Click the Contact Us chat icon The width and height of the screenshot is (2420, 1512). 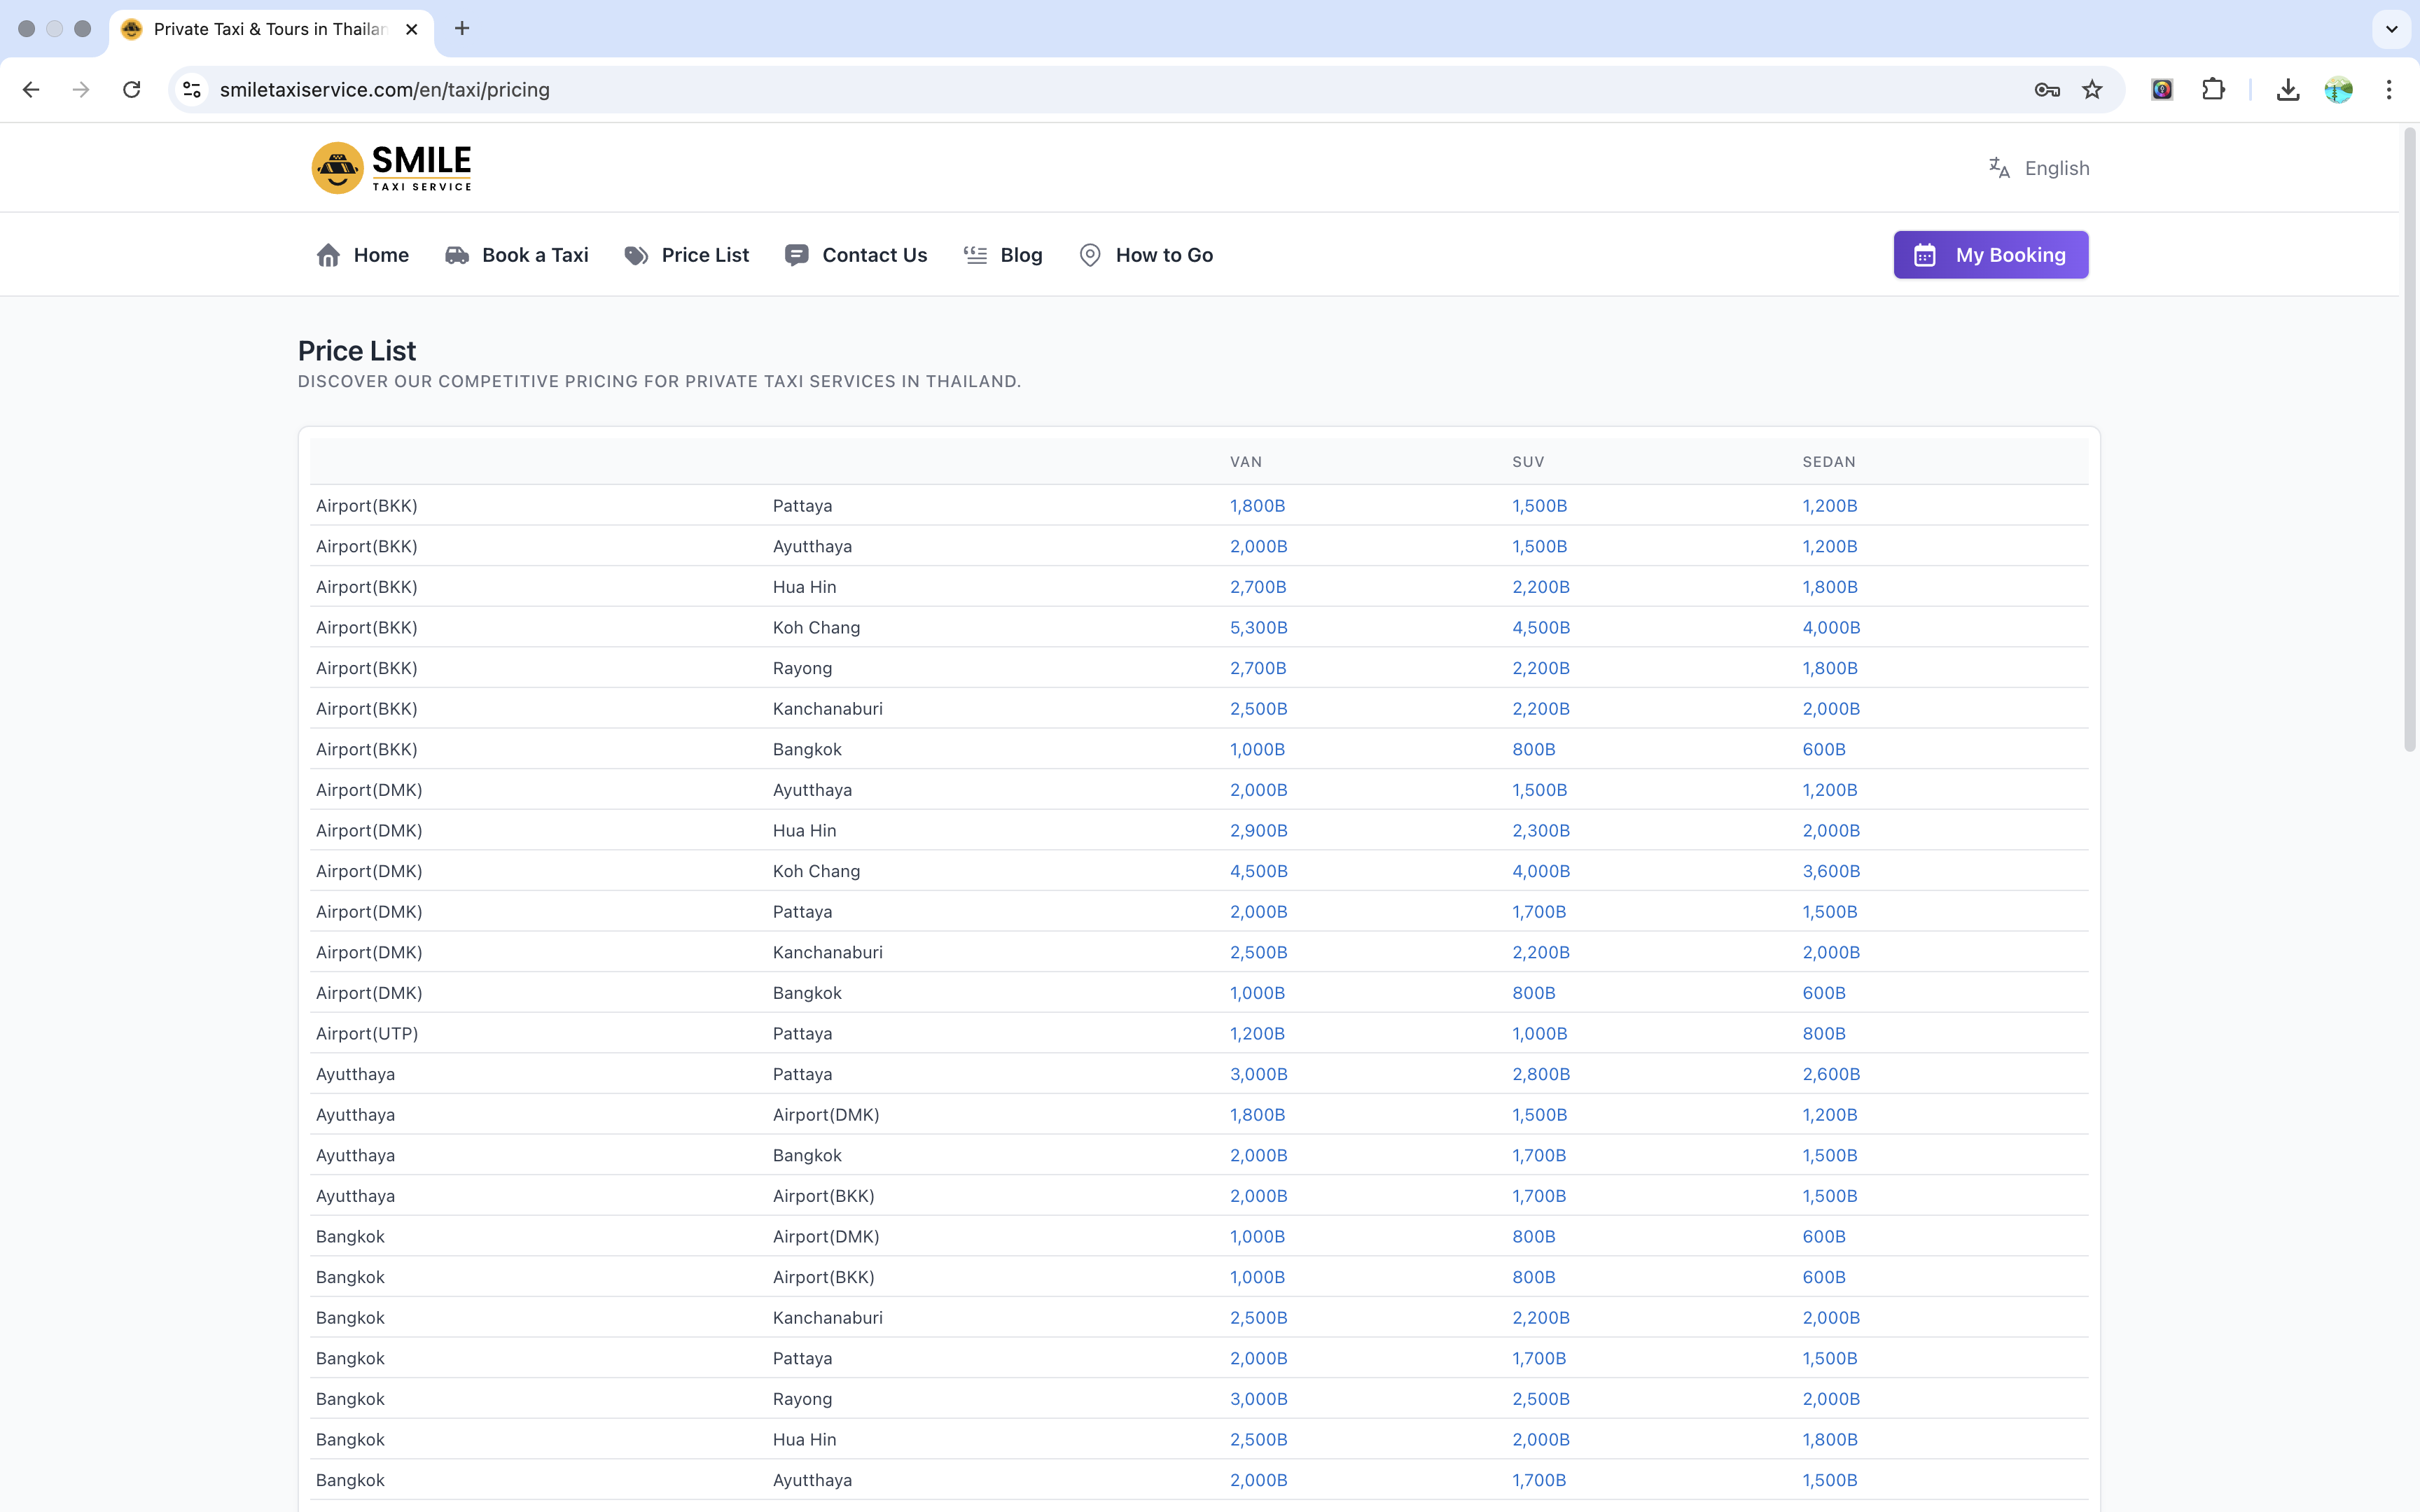point(796,255)
